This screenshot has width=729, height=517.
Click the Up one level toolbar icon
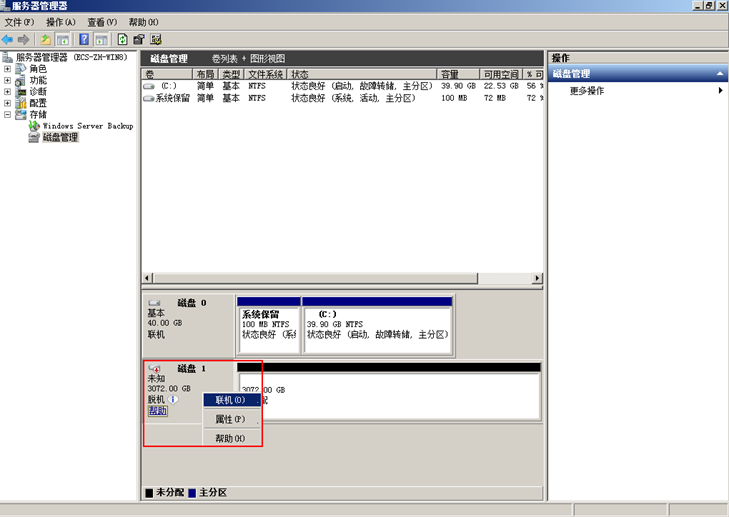45,39
